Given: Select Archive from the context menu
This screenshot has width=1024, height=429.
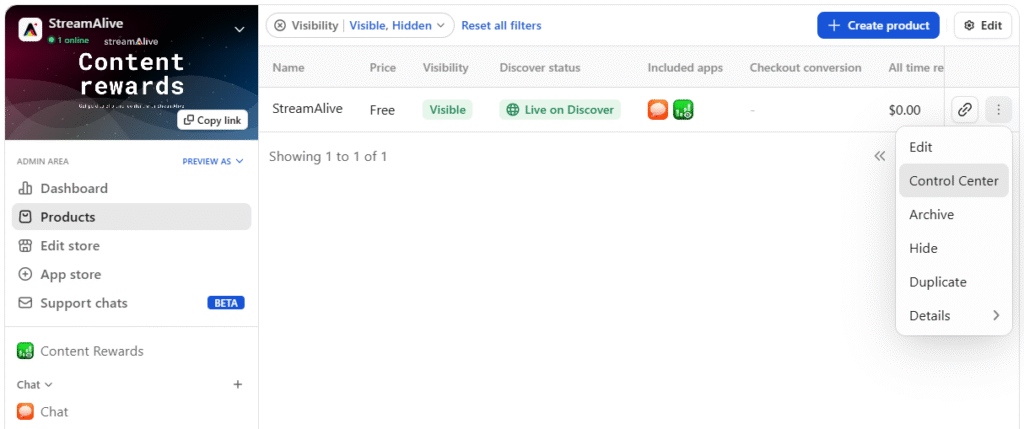Looking at the screenshot, I should click(x=954, y=215).
